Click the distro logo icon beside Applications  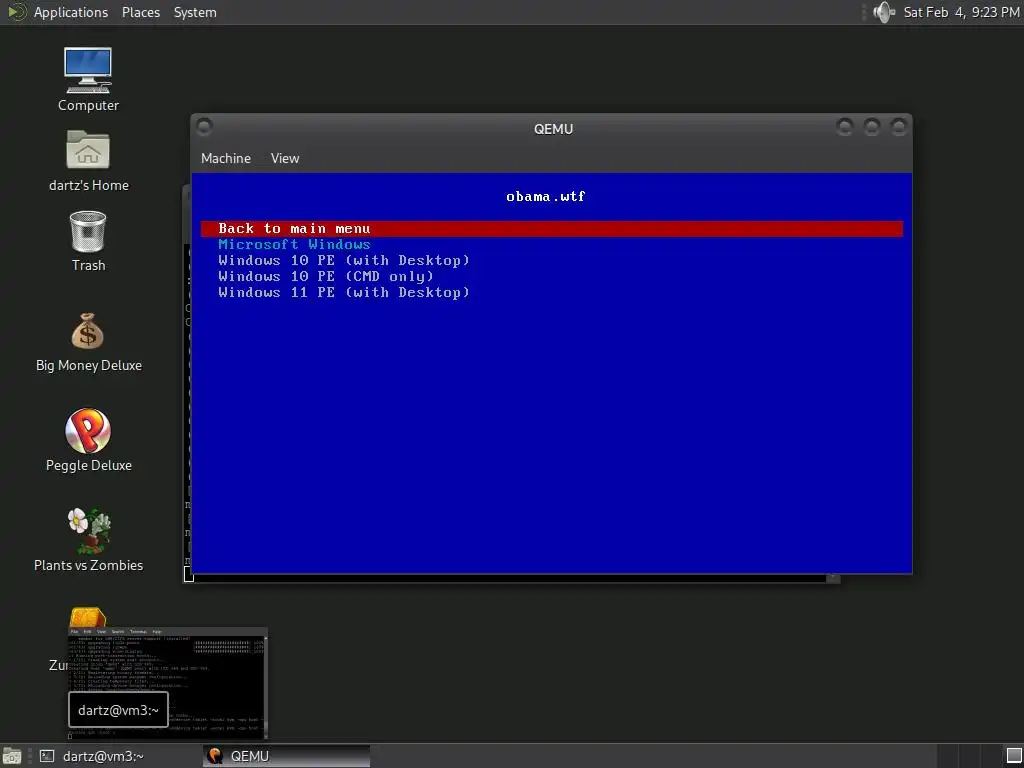tap(16, 12)
